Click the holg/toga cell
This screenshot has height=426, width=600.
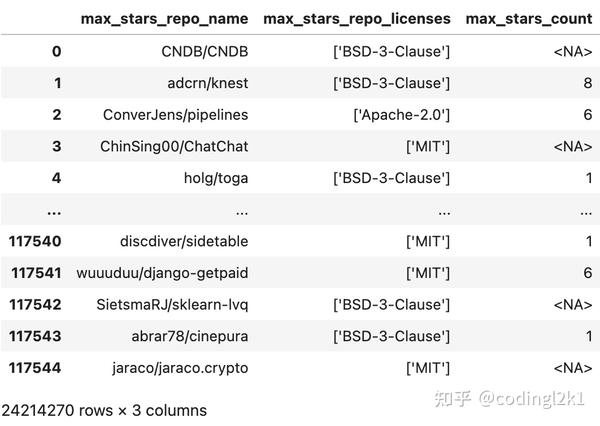pyautogui.click(x=216, y=178)
